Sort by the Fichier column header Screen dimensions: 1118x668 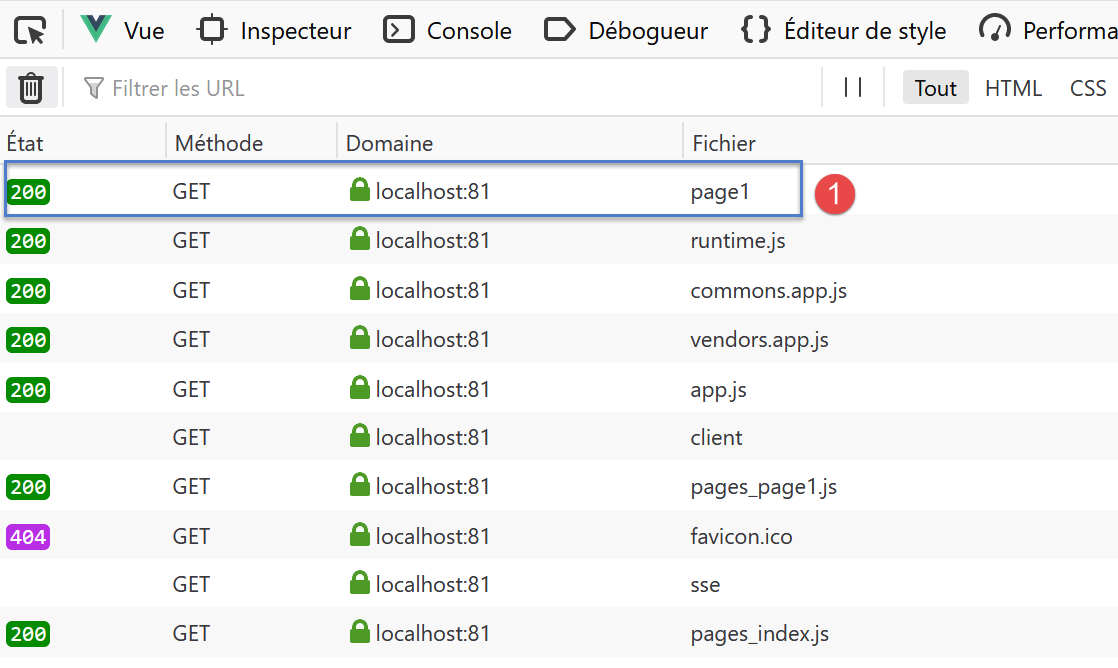click(724, 143)
